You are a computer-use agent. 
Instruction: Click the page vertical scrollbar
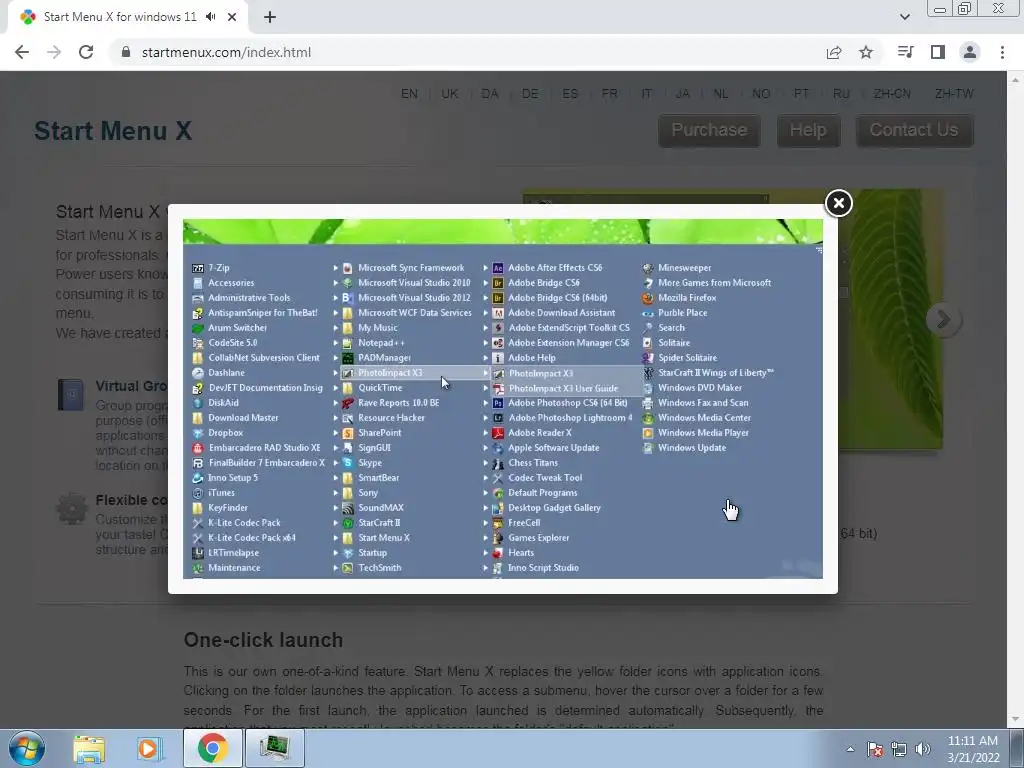coord(1015,400)
